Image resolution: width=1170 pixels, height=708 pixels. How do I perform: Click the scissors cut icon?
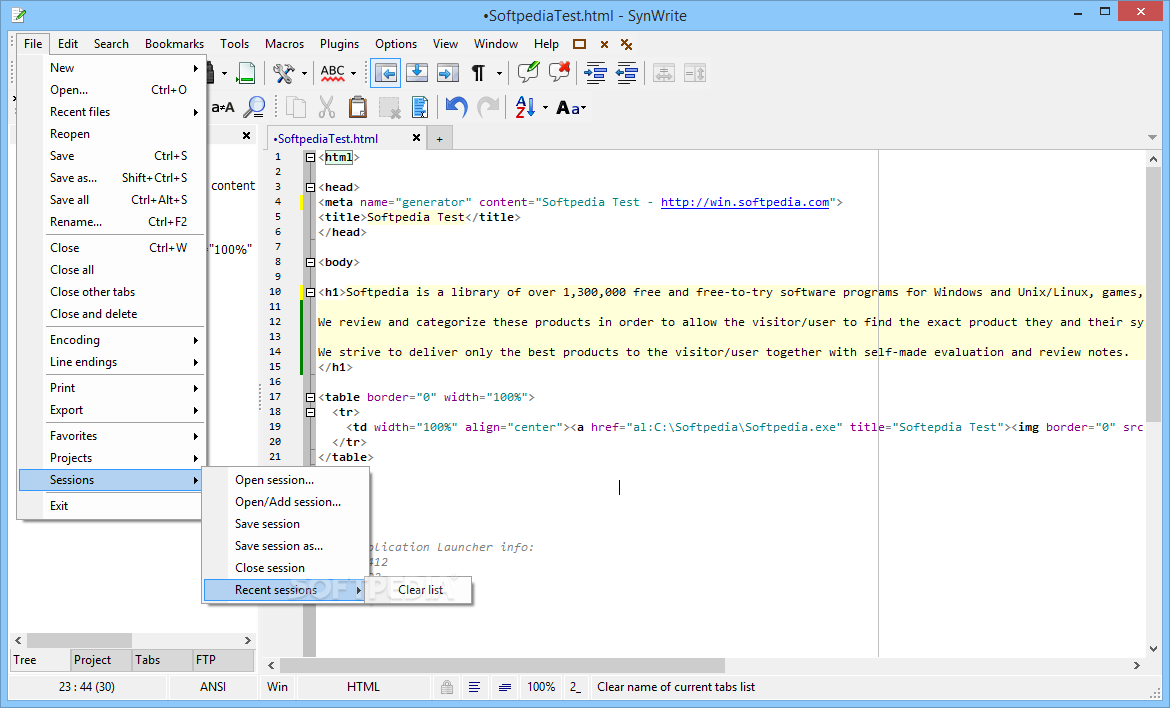(327, 107)
